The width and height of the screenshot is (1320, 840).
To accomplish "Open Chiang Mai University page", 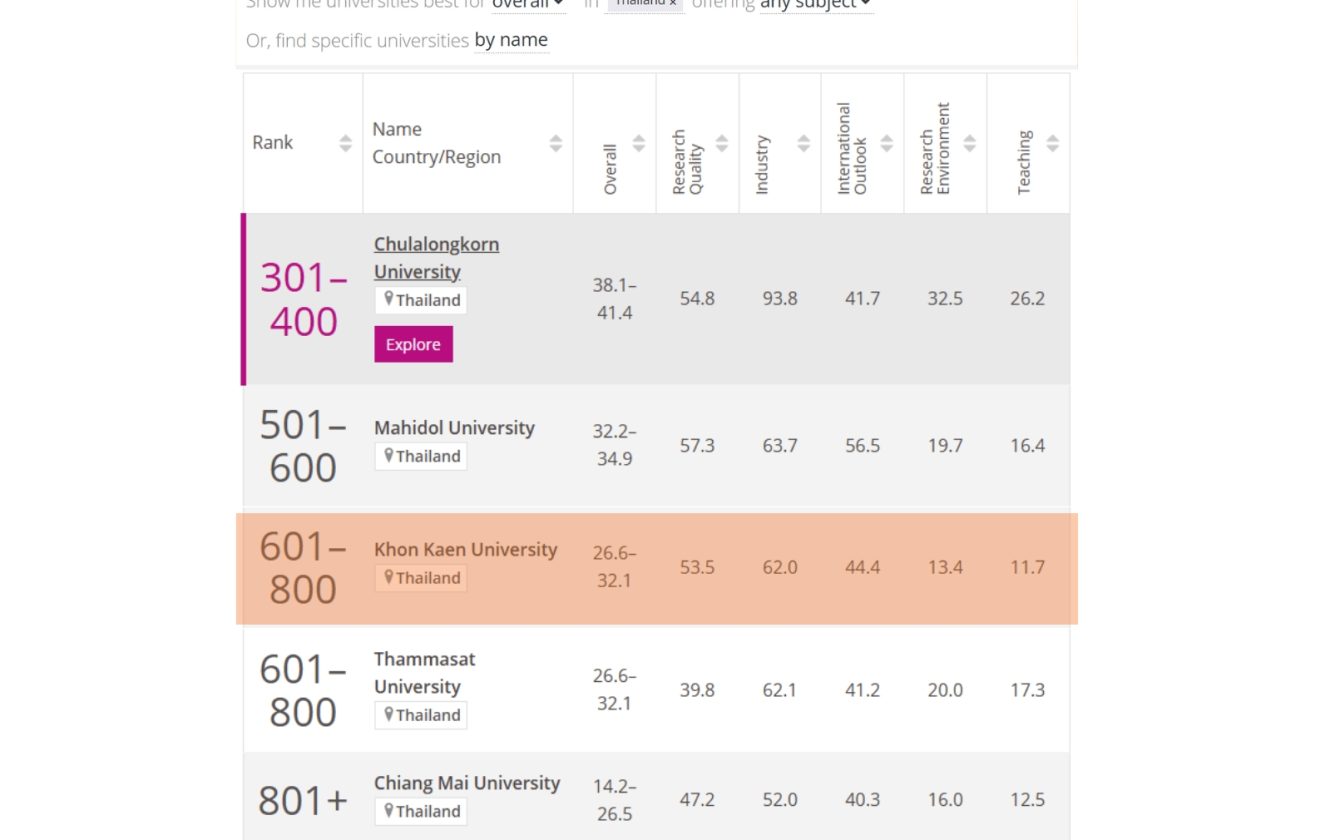I will pos(466,783).
